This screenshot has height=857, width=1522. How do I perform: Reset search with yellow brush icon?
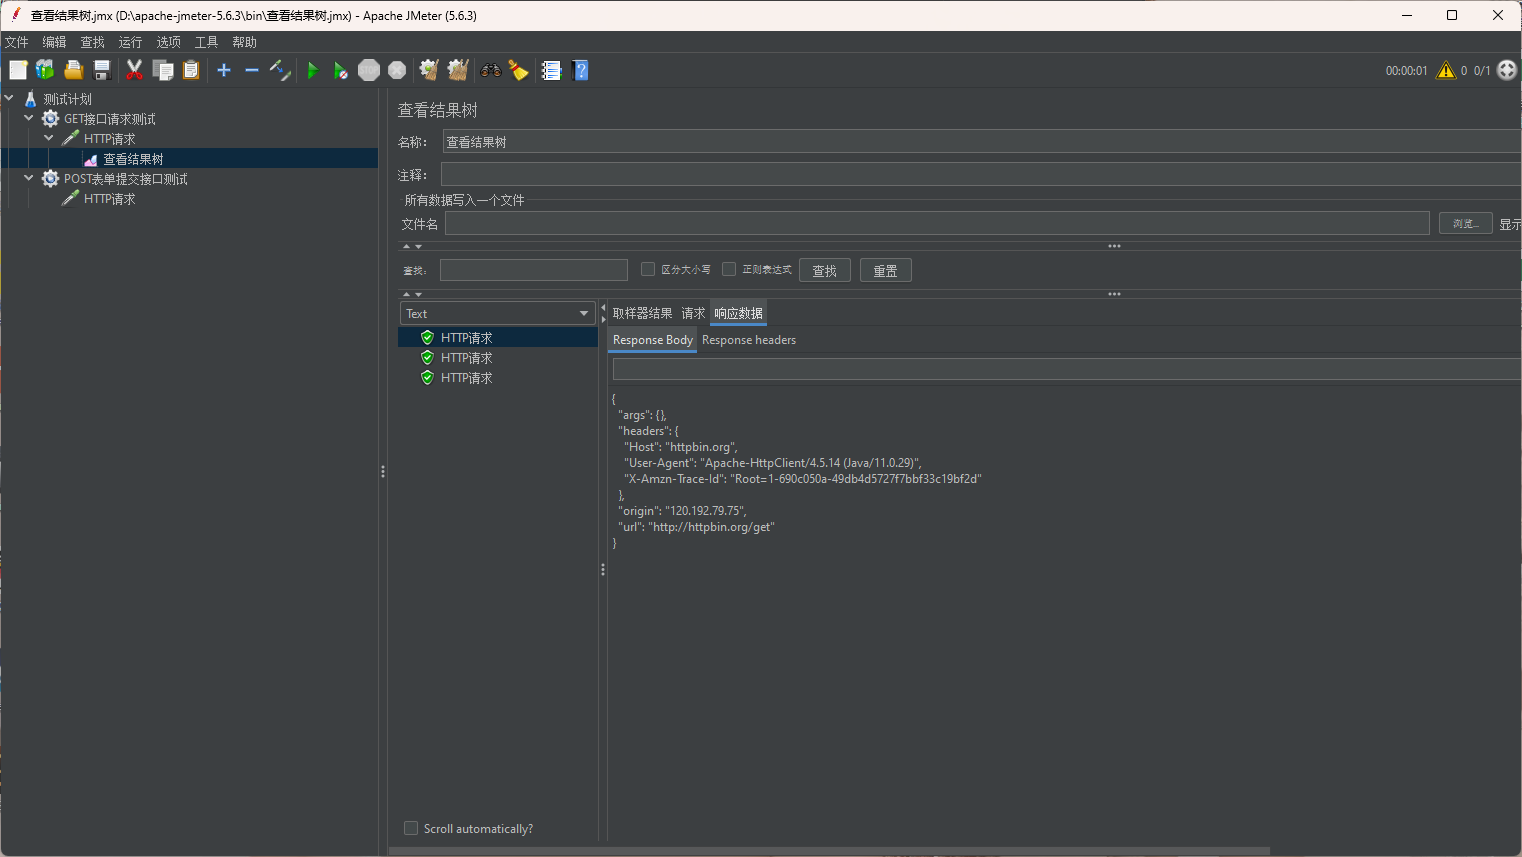[518, 70]
